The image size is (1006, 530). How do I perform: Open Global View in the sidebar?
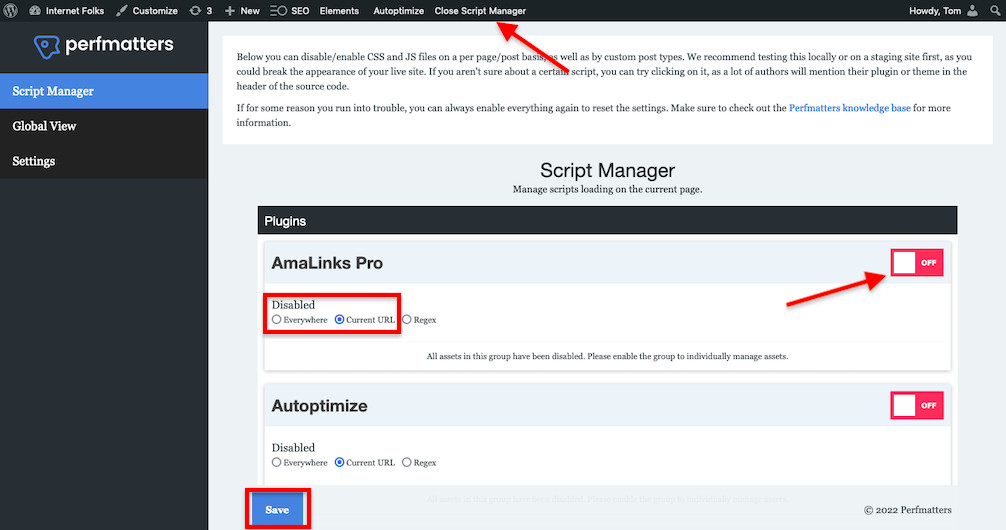pyautogui.click(x=44, y=126)
